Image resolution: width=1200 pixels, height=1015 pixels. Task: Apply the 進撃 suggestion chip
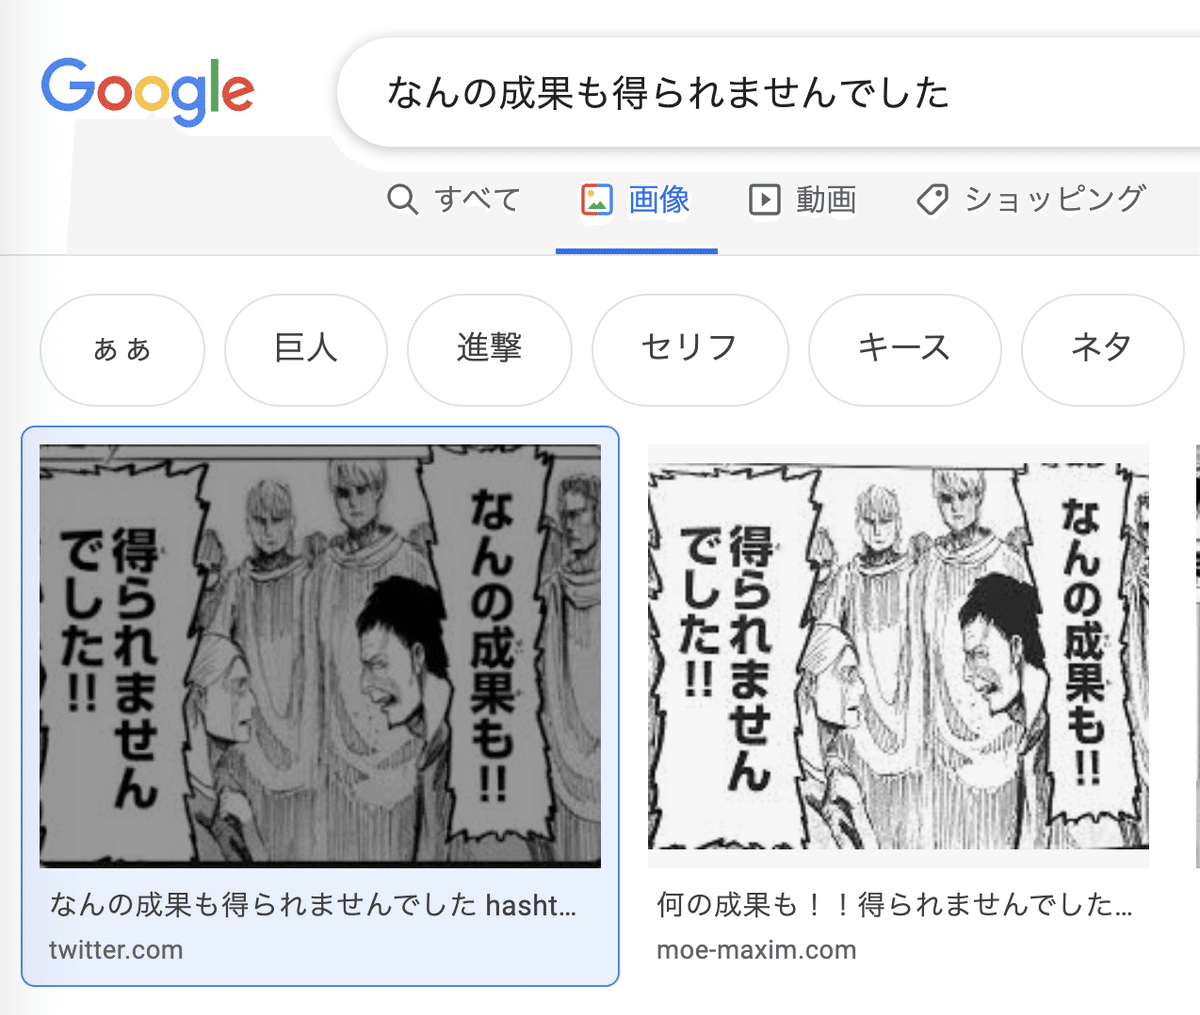[490, 349]
